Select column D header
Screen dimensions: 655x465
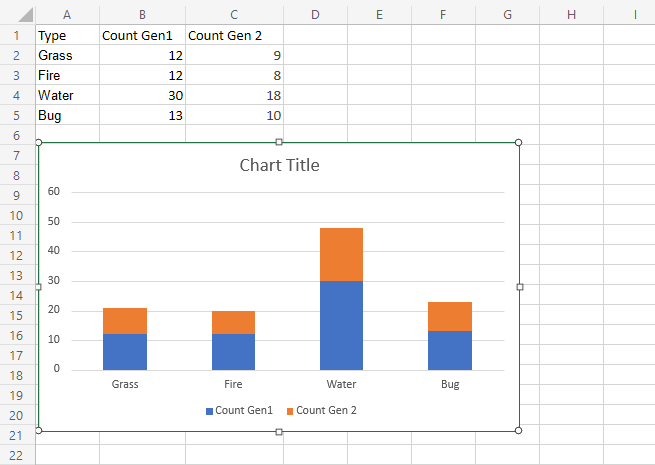[x=315, y=15]
